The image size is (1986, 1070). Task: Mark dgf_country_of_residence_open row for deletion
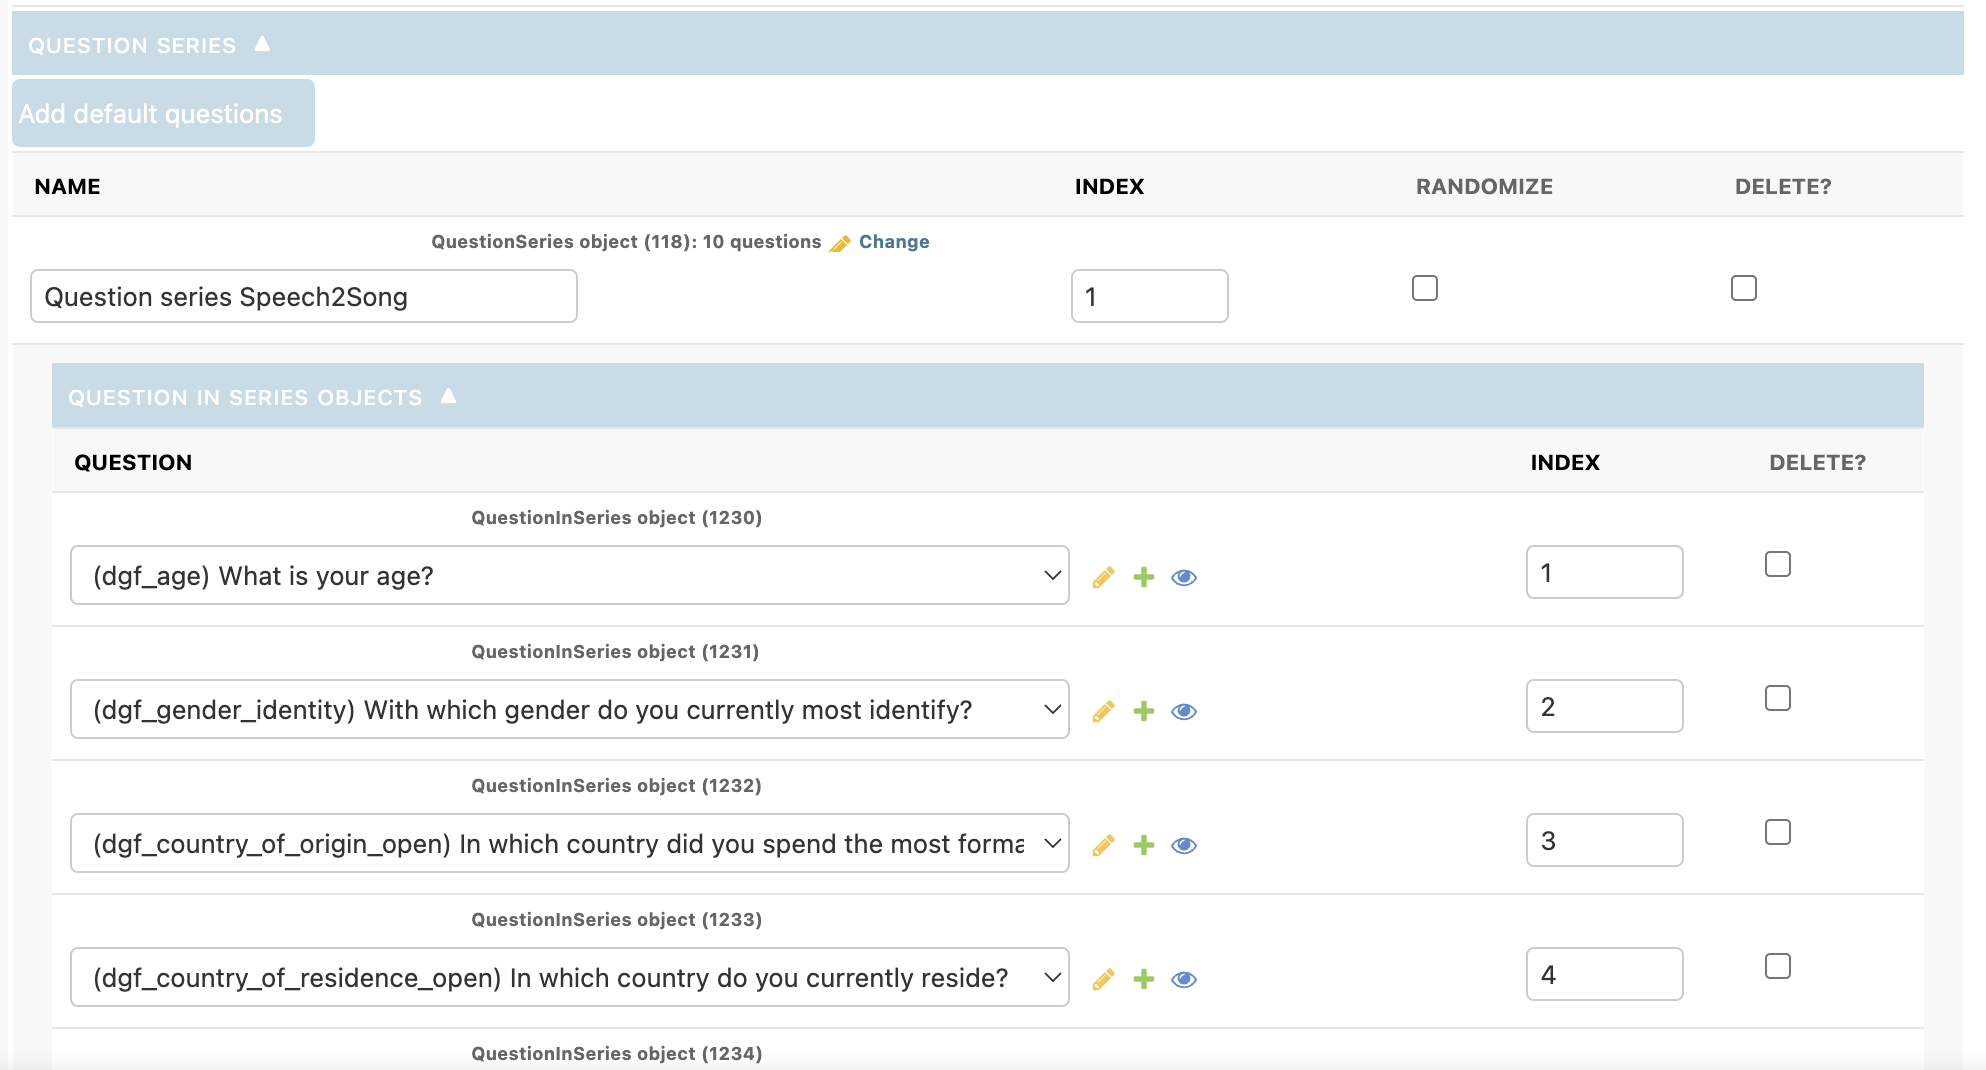tap(1778, 966)
